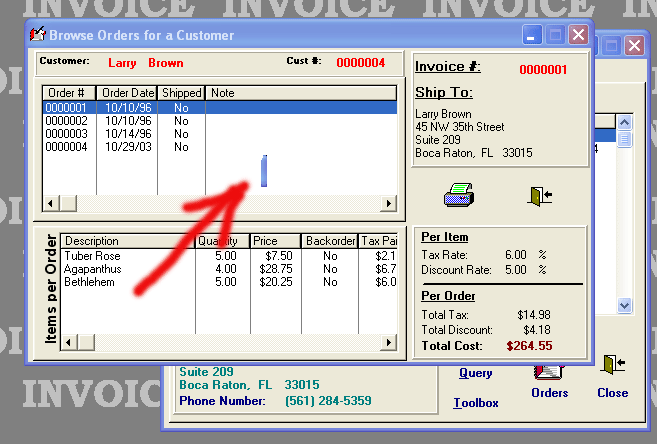Click the Order Date column header
This screenshot has height=444, width=657.
(127, 93)
